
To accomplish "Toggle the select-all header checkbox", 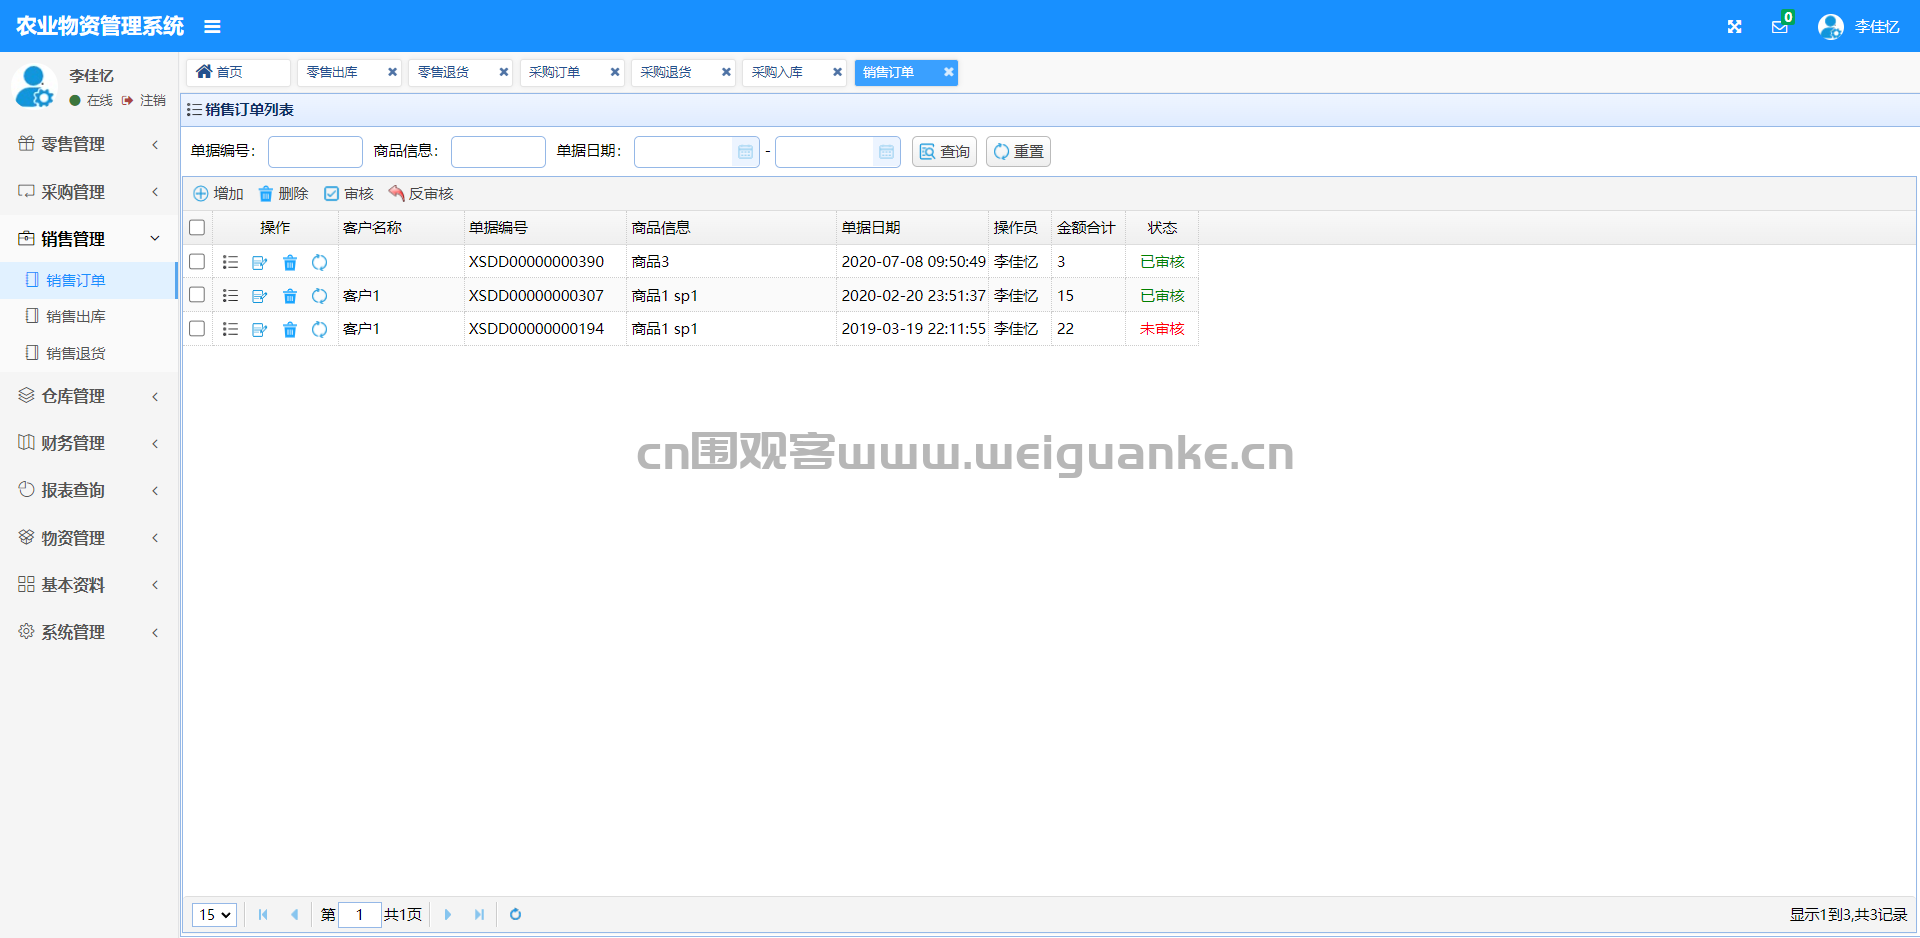I will point(197,228).
